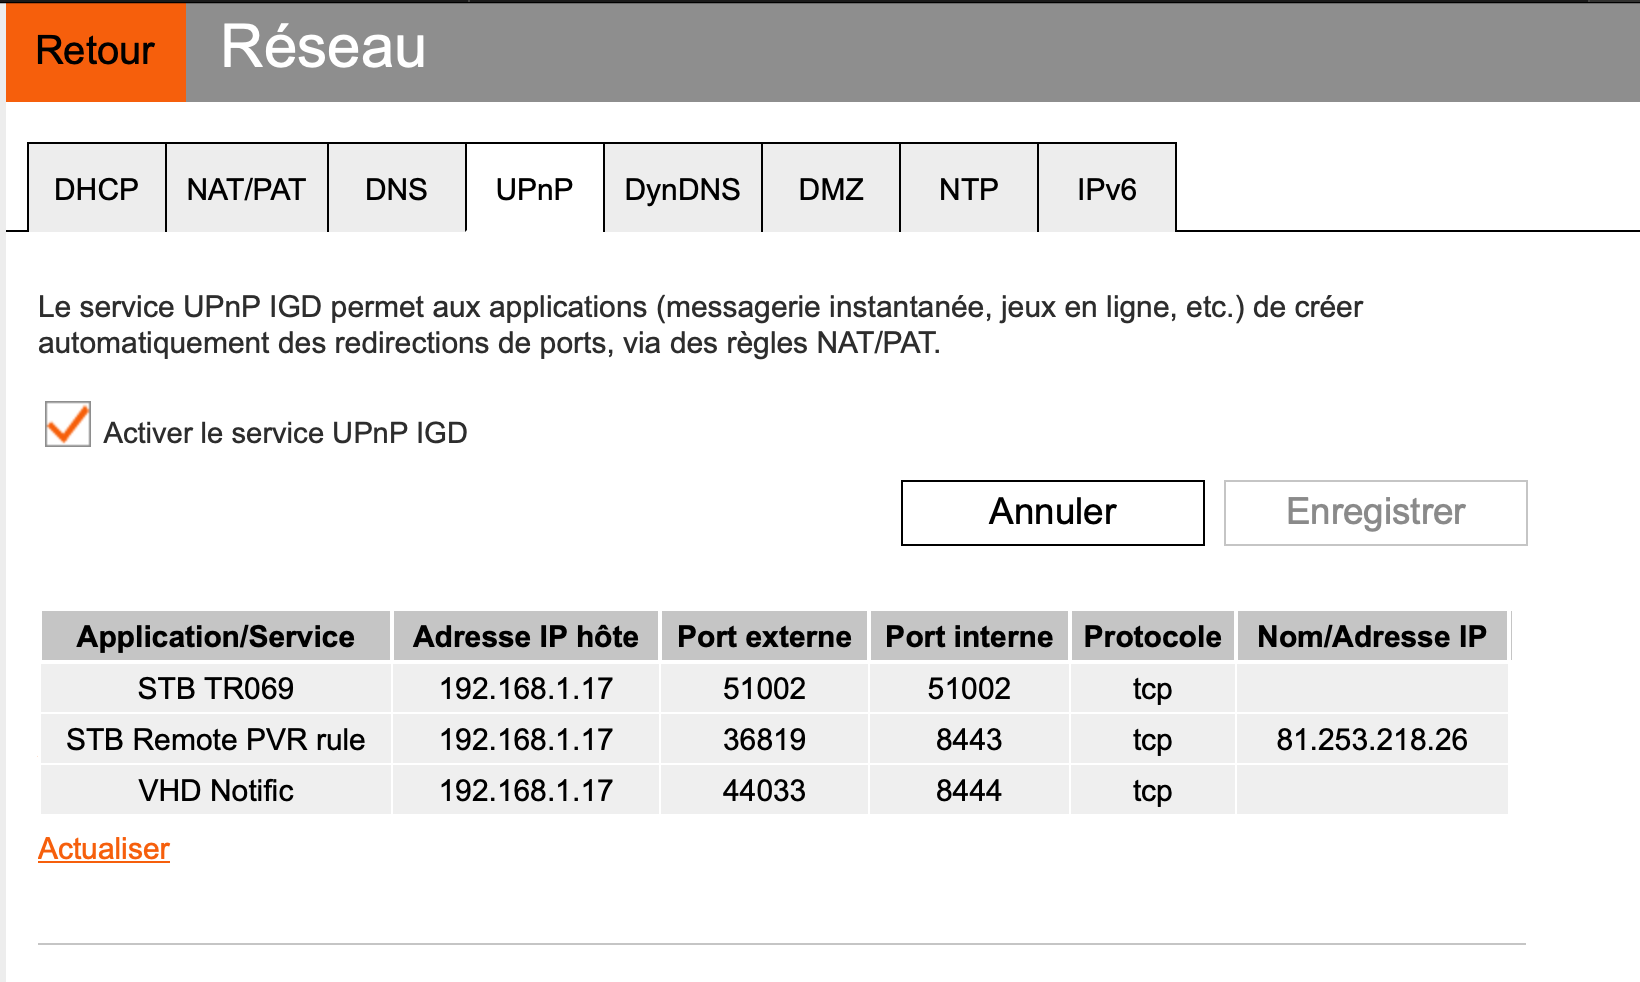Open the DMZ tab
This screenshot has width=1640, height=982.
click(x=830, y=189)
